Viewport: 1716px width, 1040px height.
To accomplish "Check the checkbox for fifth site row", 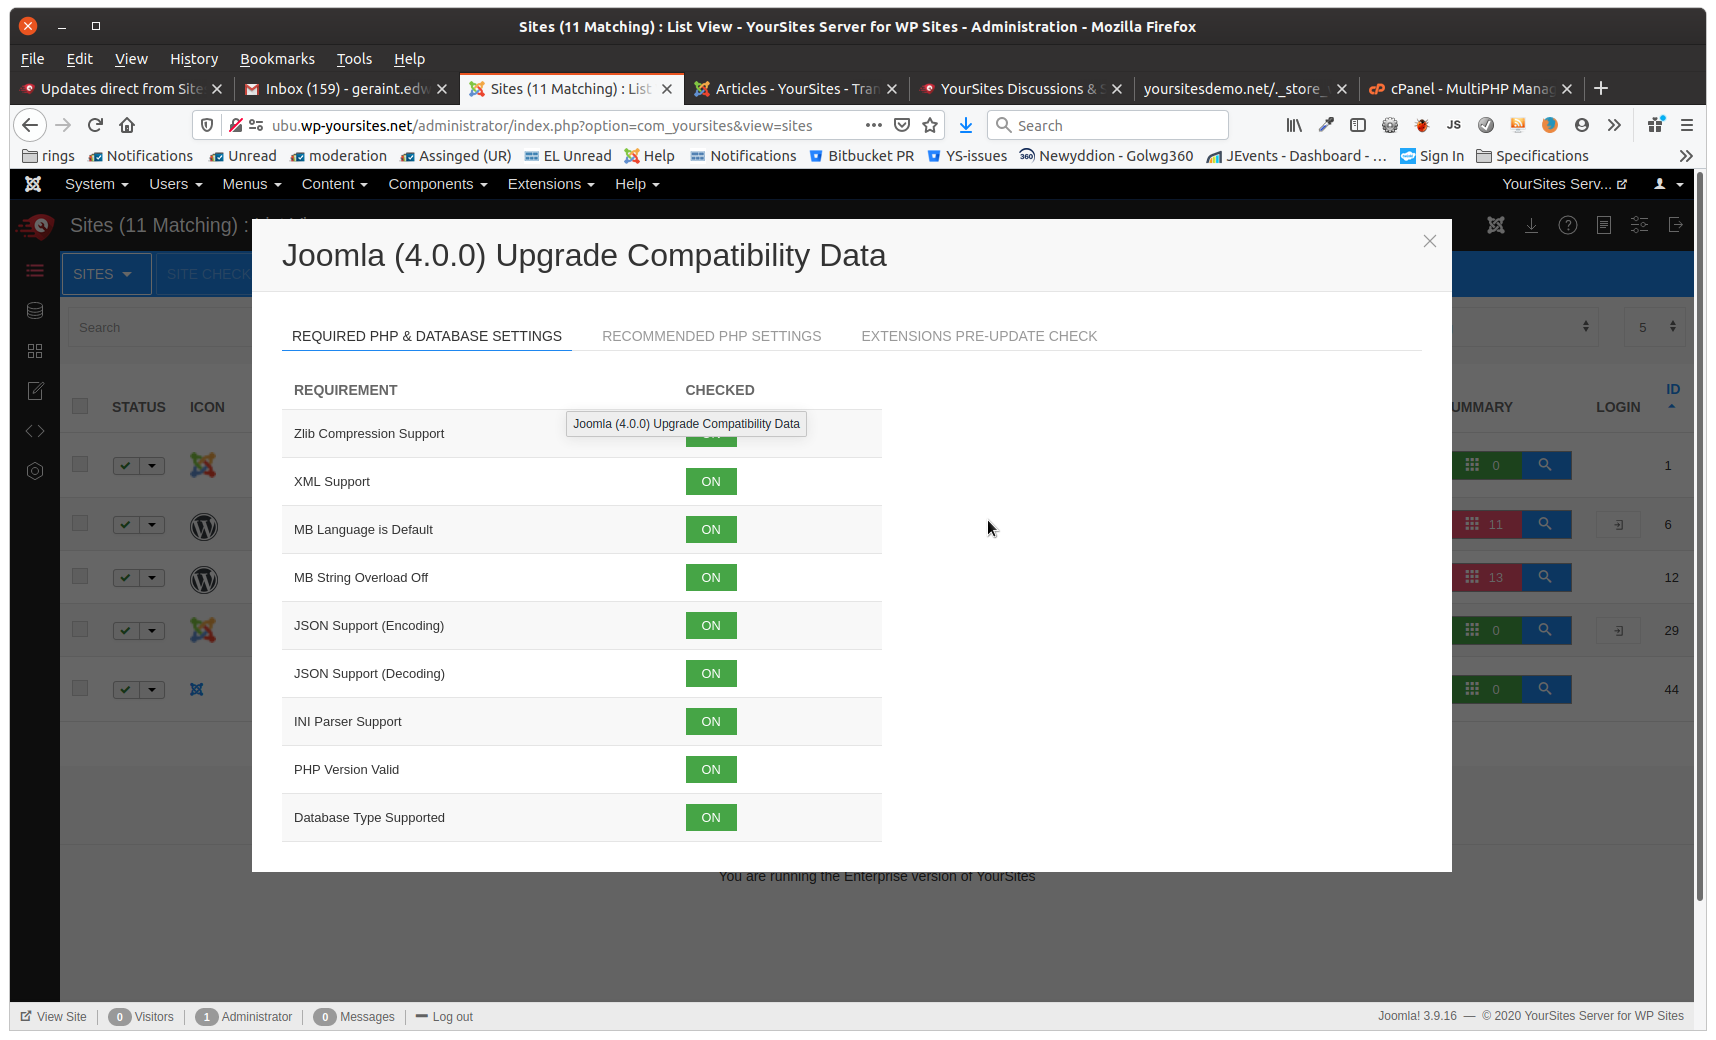I will (80, 688).
